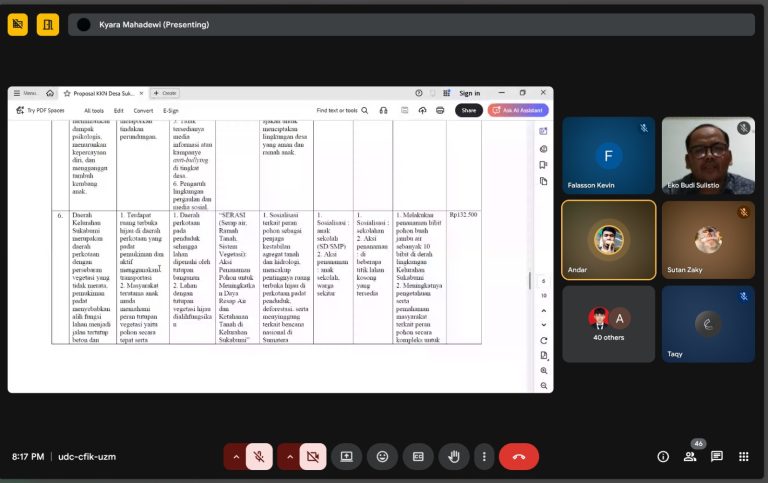
Task: Toggle closed captions button
Action: pyautogui.click(x=418, y=457)
